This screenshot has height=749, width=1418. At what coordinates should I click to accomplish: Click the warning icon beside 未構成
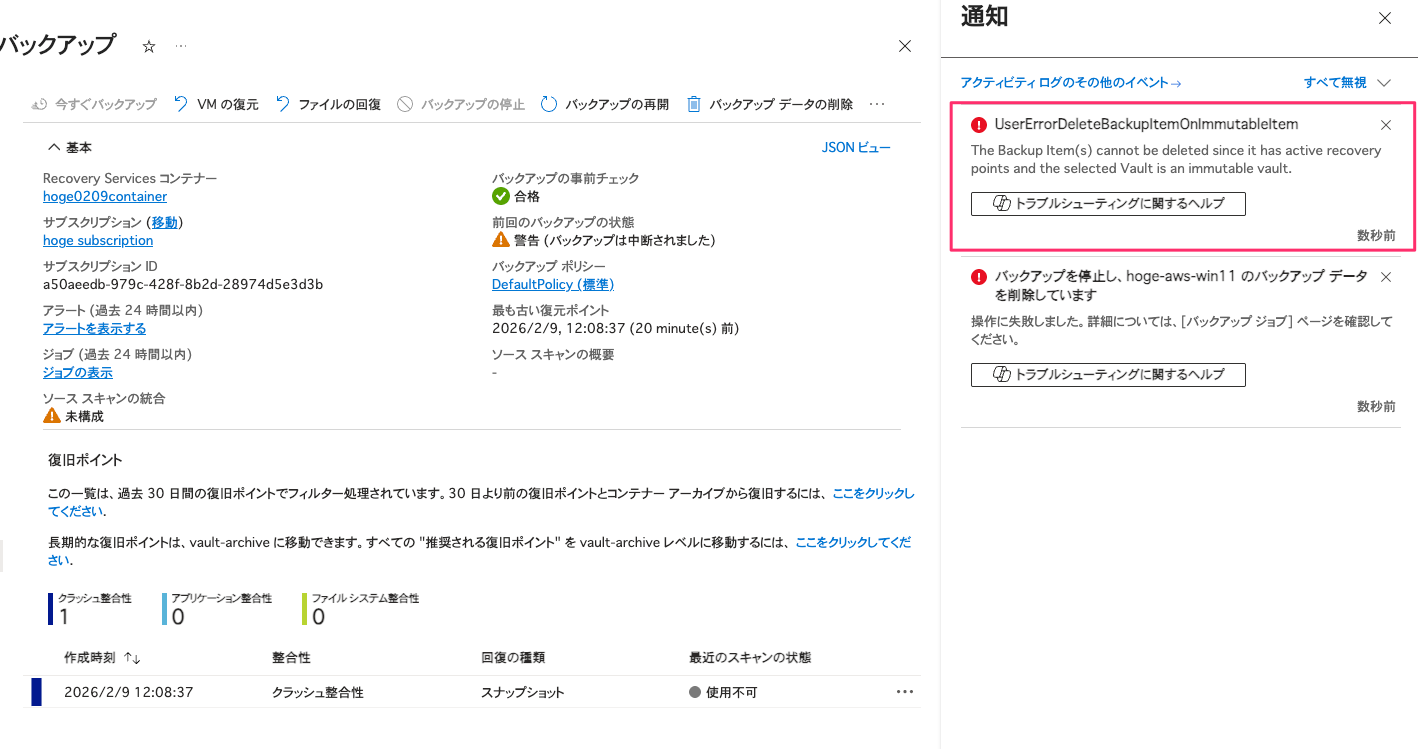[50, 415]
